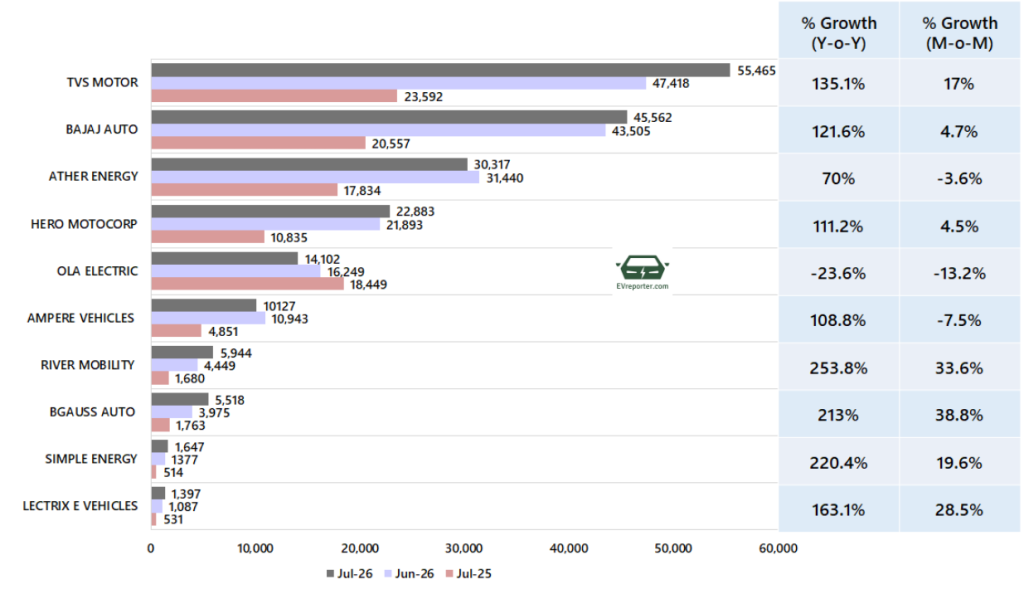Image resolution: width=1024 pixels, height=594 pixels.
Task: Click the SIMPLE ENERGY label
Action: [91, 459]
